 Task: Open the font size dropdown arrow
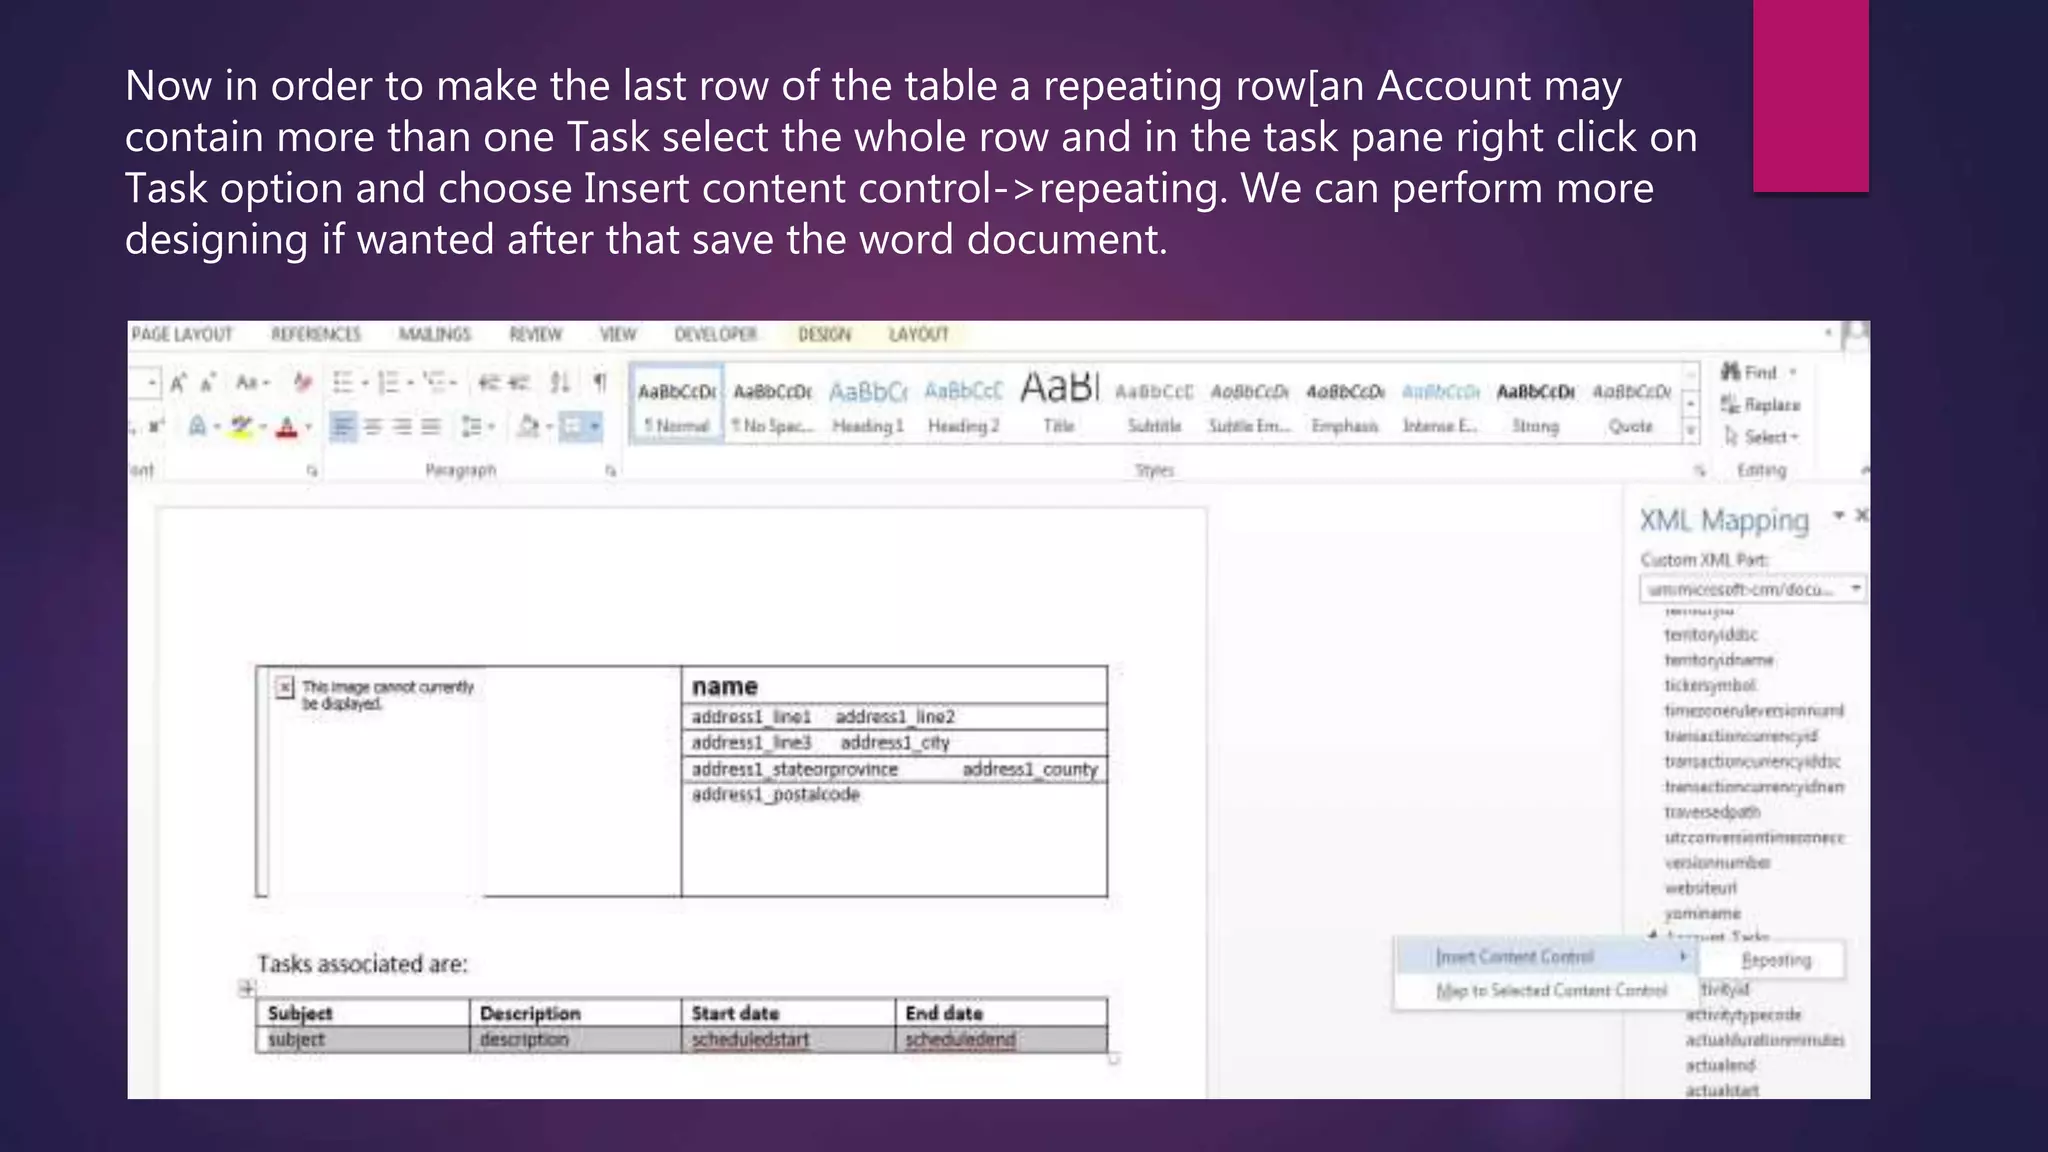click(x=151, y=383)
